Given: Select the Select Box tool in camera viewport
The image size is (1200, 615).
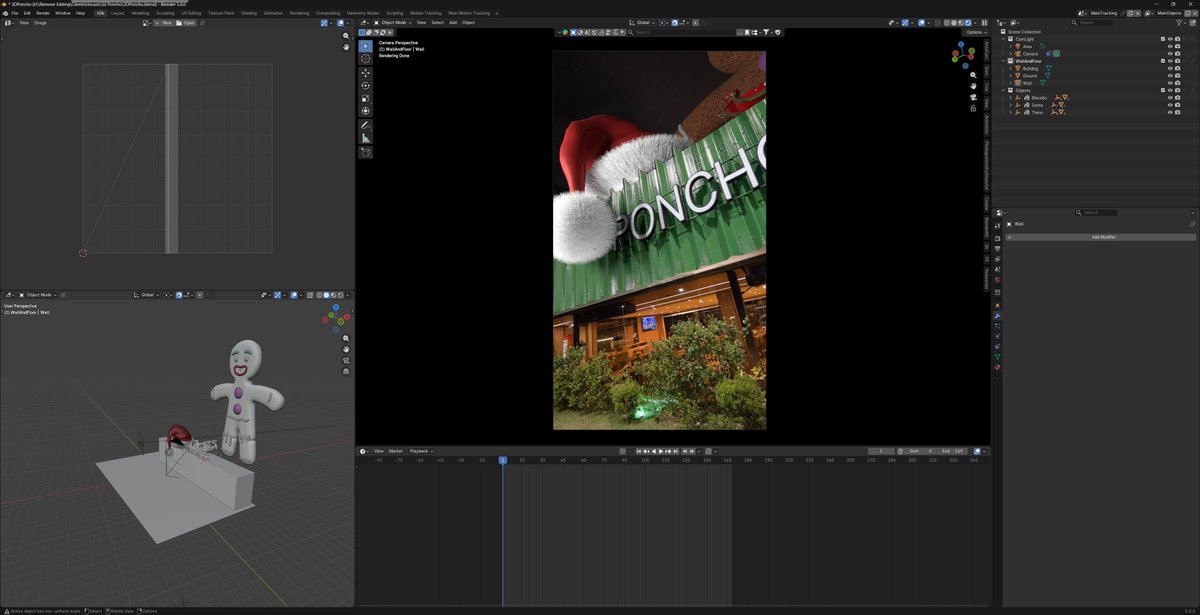Looking at the screenshot, I should point(366,46).
